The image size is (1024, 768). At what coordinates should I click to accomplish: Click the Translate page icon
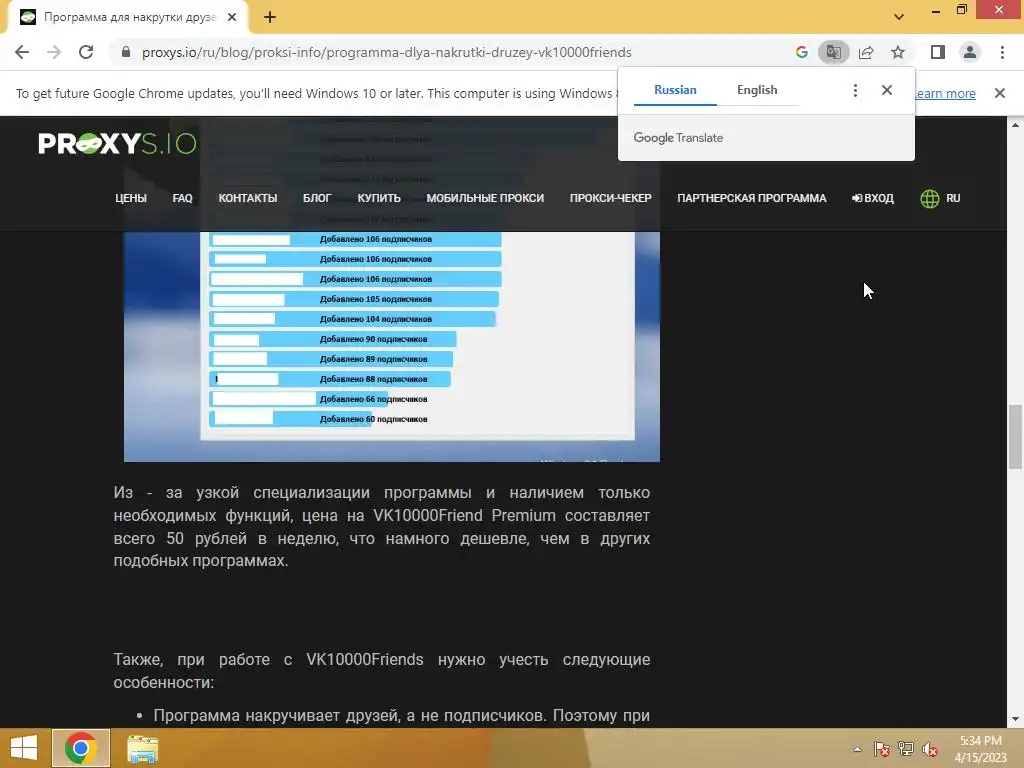click(833, 52)
